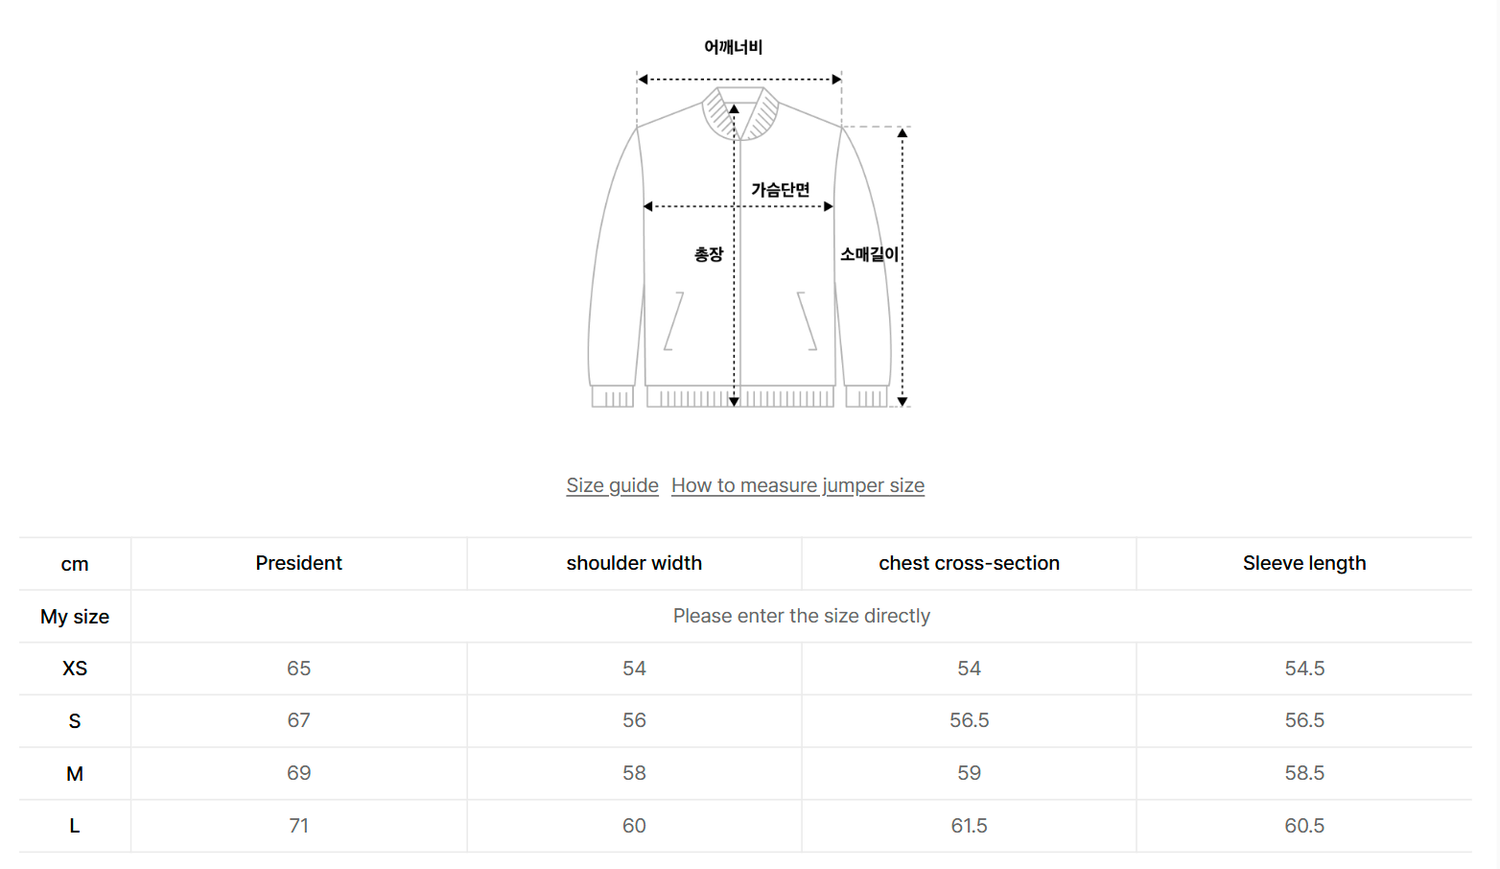Click the XS sleeve length value 54.5

coord(1304,668)
